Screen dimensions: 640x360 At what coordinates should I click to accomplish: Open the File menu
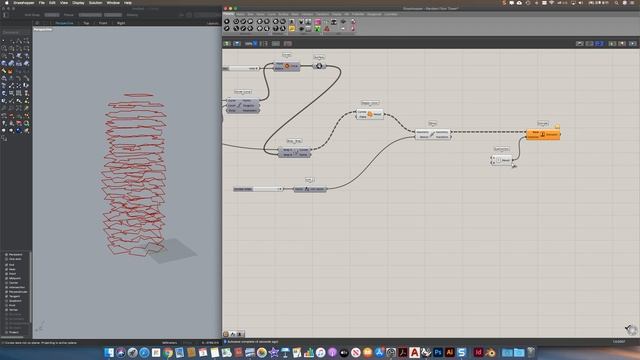pos(42,2)
